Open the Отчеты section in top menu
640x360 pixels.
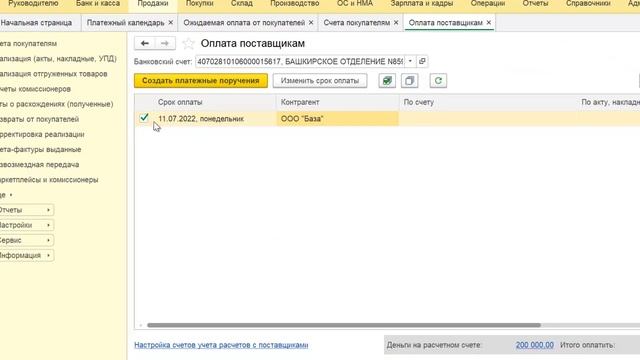(535, 4)
